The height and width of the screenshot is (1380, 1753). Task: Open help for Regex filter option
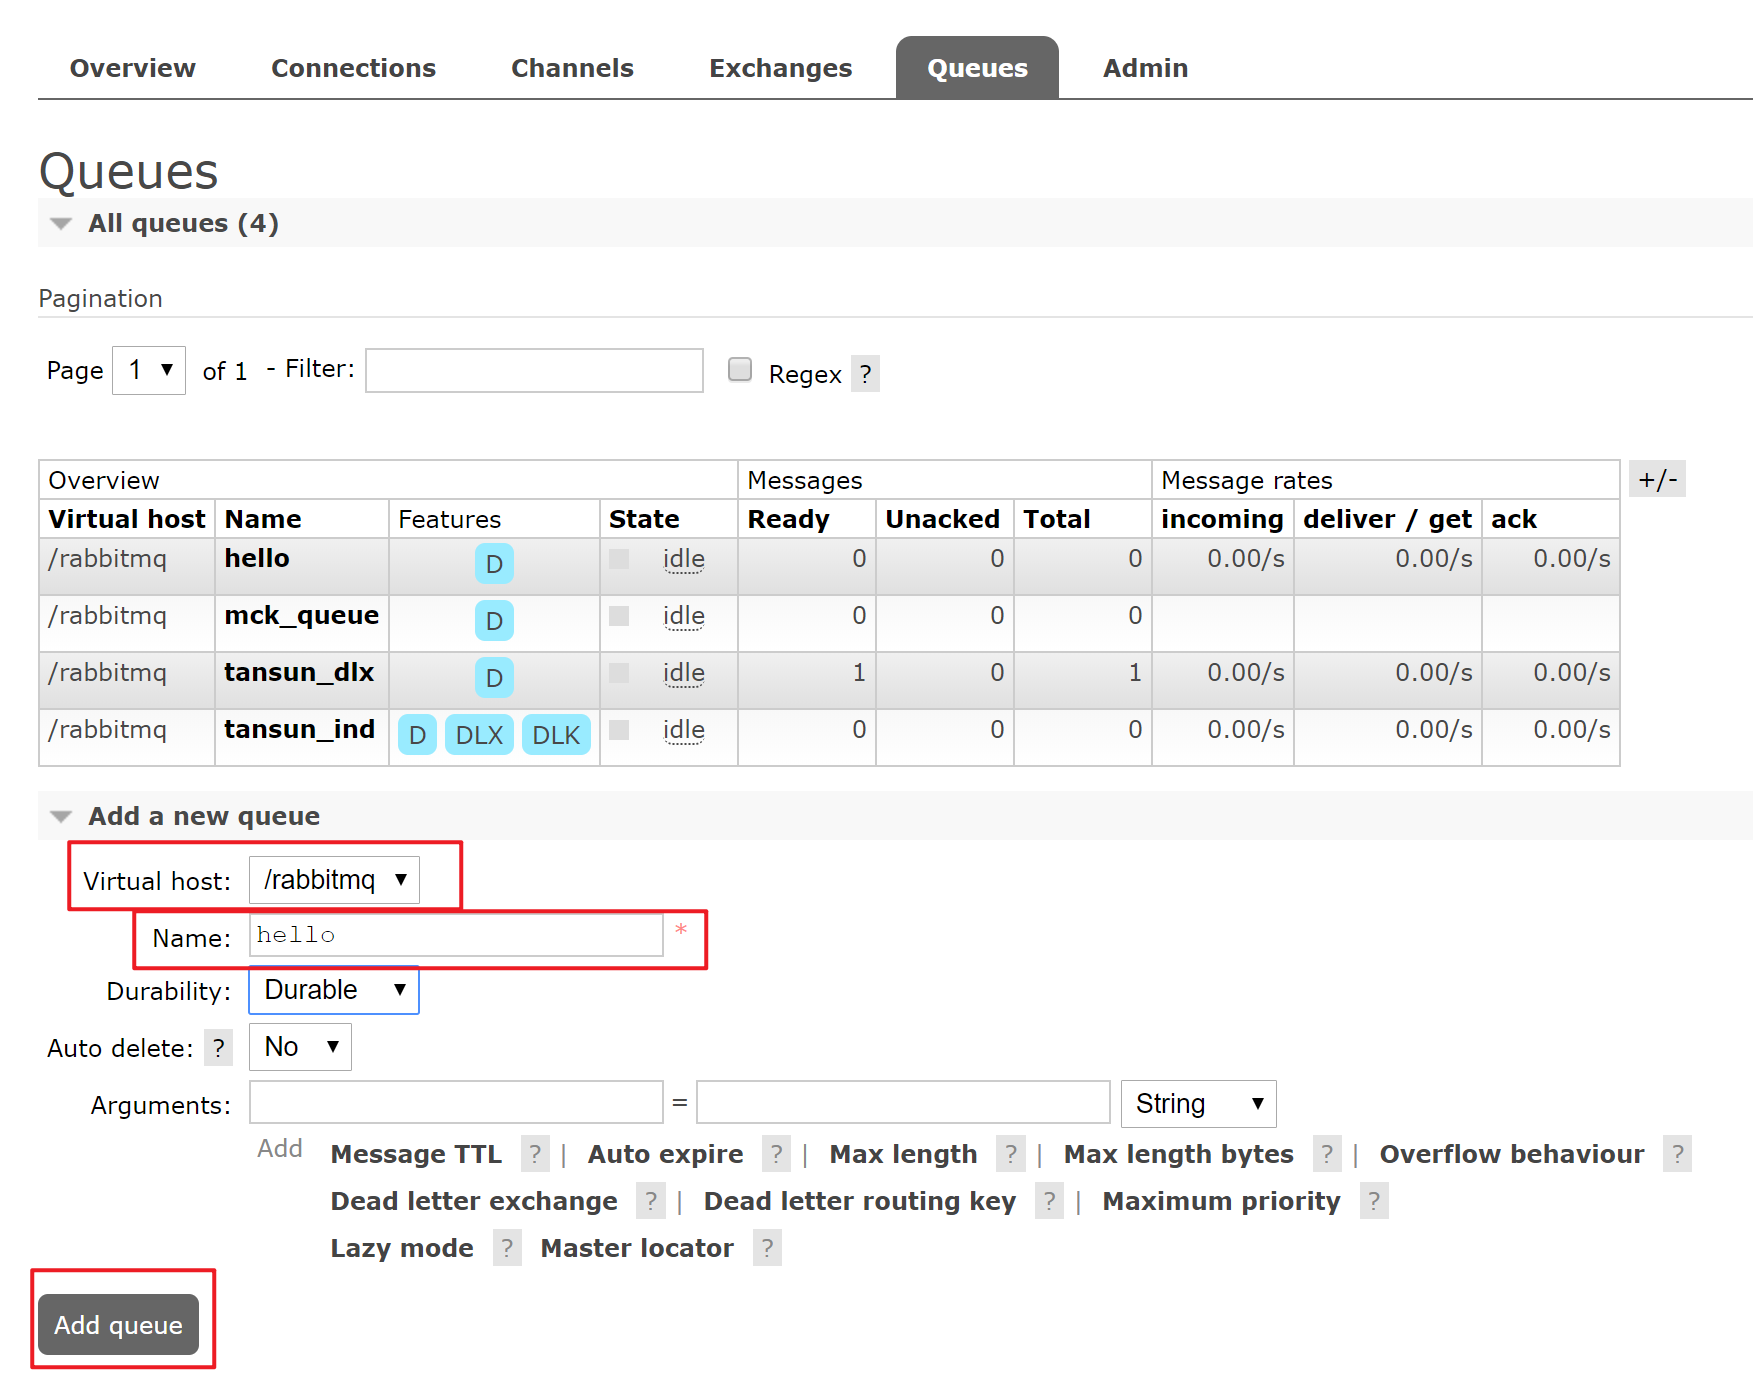click(x=865, y=374)
